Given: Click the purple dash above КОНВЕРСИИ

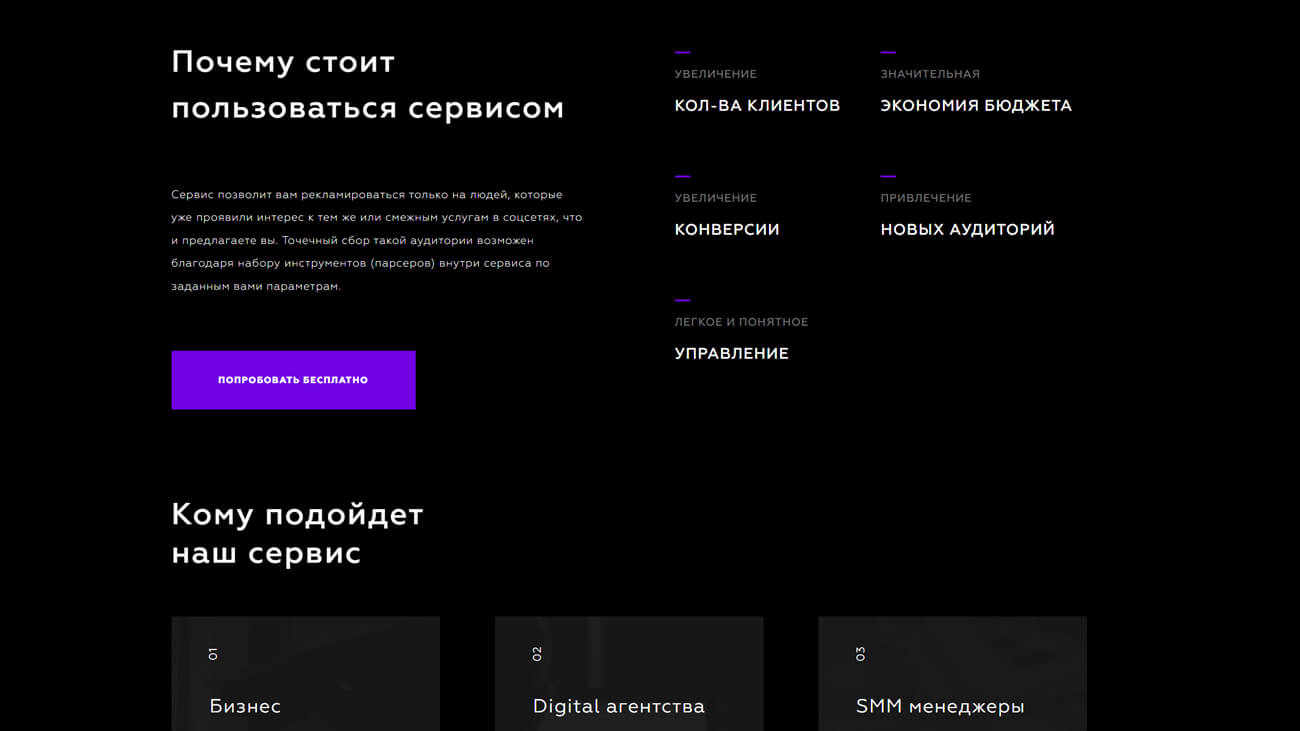Looking at the screenshot, I should point(682,174).
